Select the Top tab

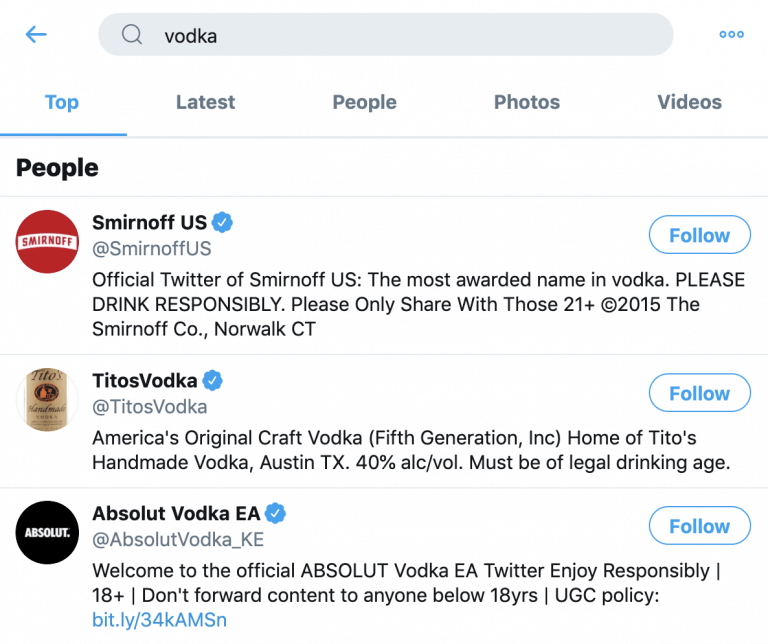(62, 103)
